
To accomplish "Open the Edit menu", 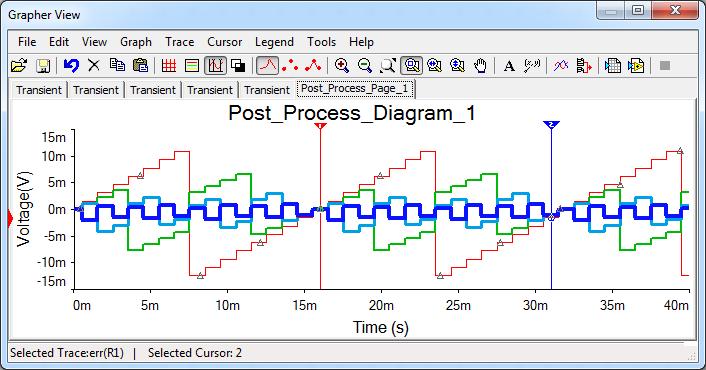I will click(x=59, y=42).
